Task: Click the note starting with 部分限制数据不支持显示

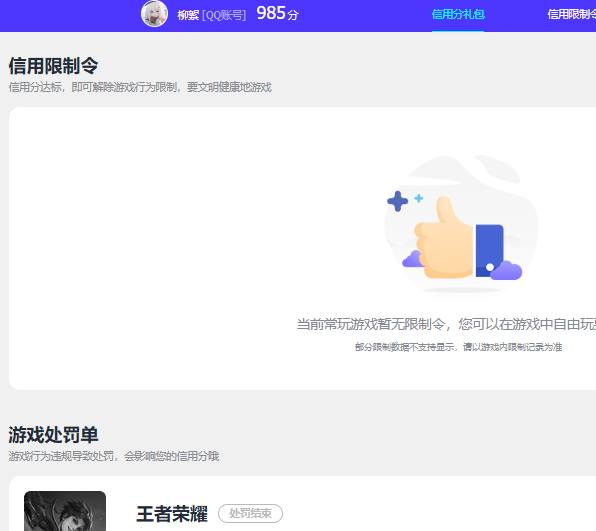Action: click(x=458, y=347)
